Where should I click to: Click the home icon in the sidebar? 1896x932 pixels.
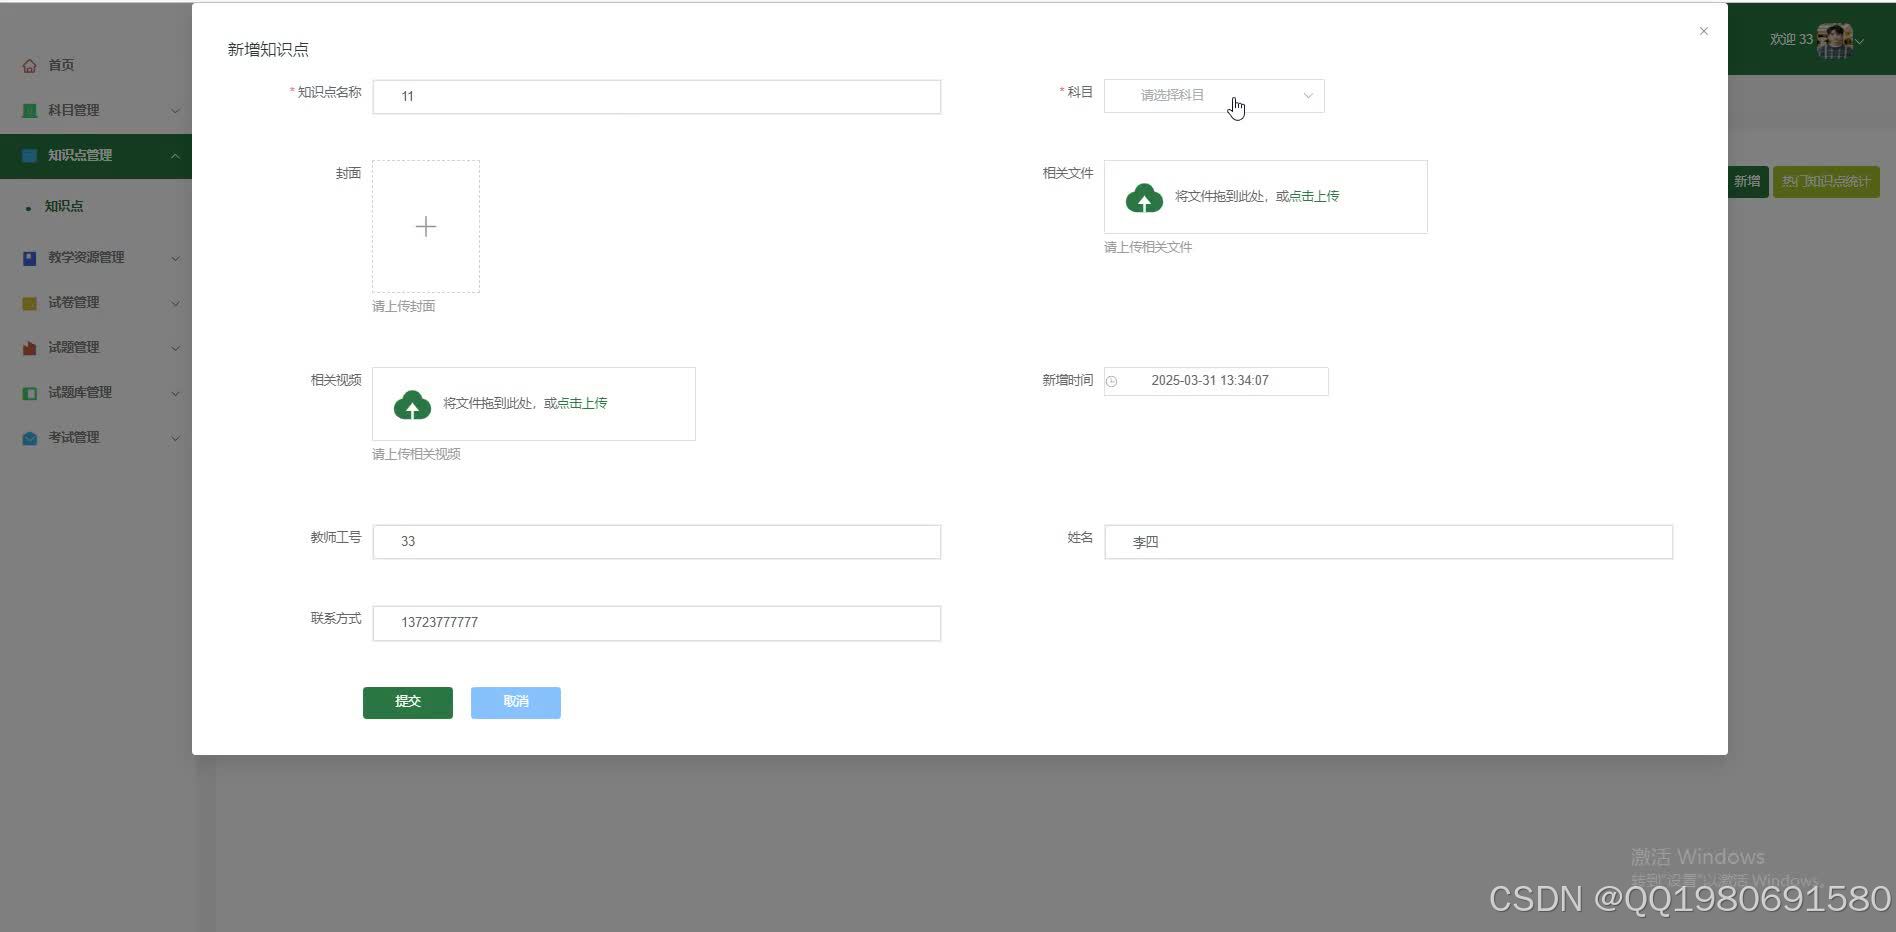coord(29,66)
